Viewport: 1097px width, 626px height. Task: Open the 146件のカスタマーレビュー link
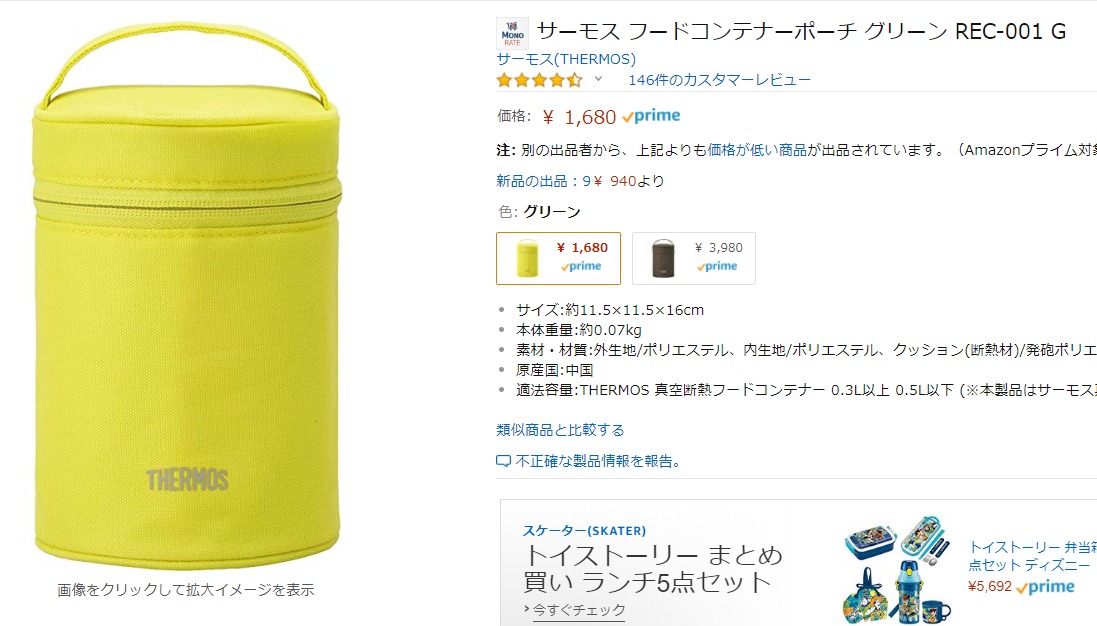coord(719,80)
